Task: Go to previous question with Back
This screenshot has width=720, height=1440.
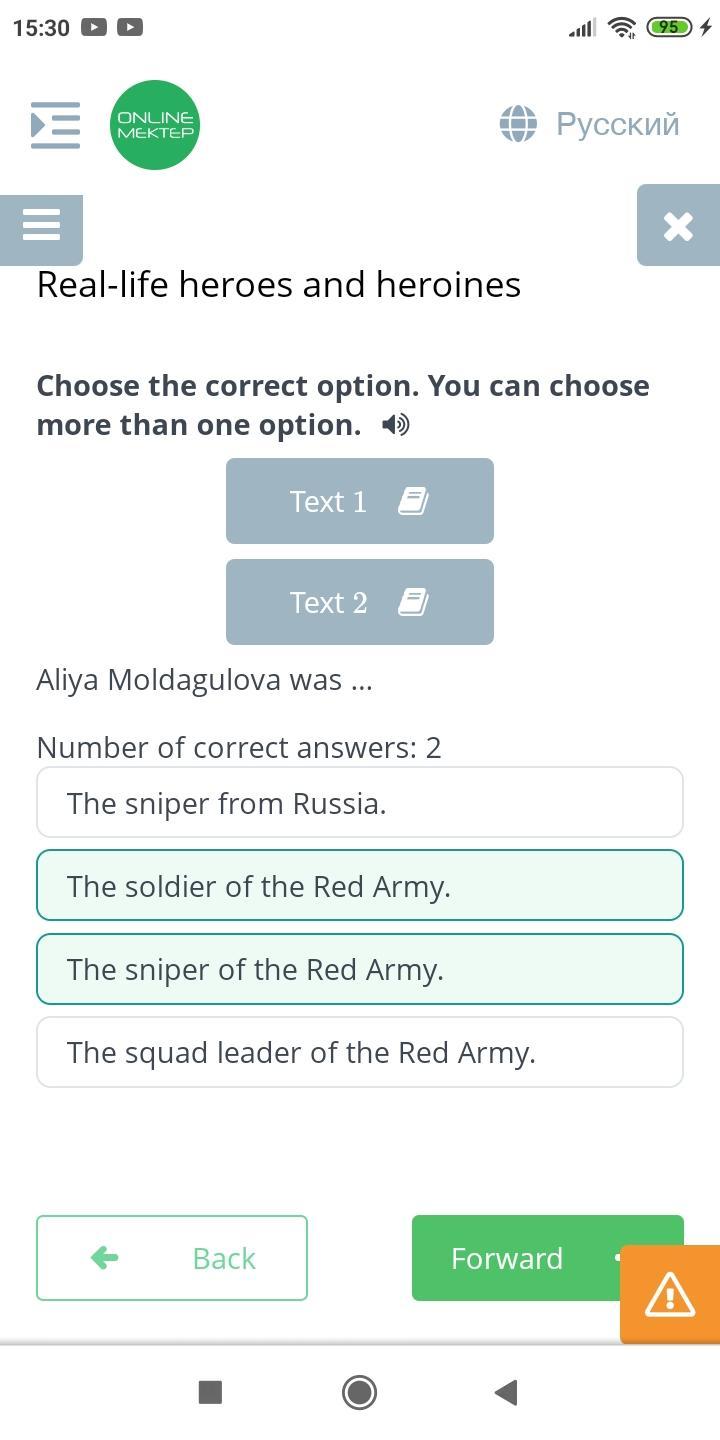Action: (x=172, y=1258)
